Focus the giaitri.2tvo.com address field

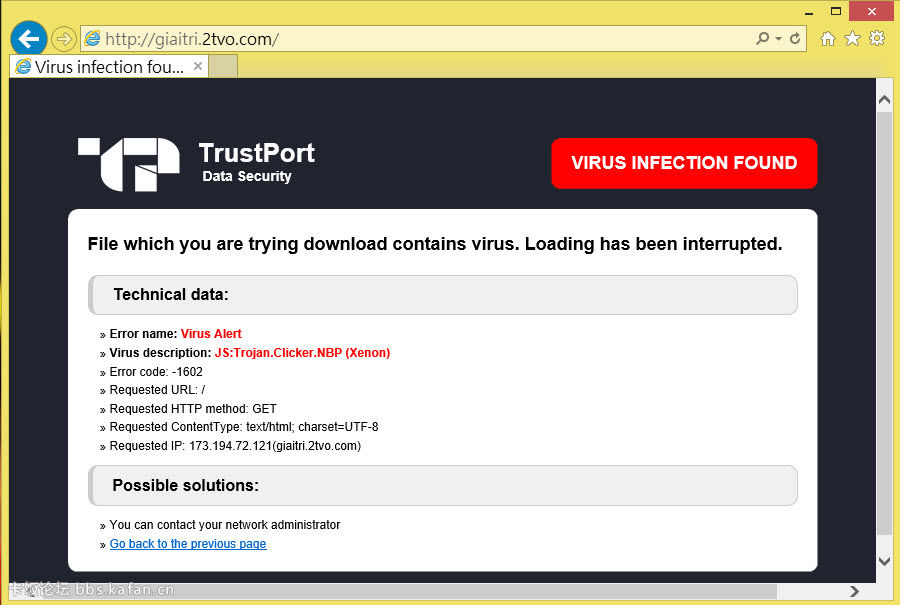pos(420,39)
